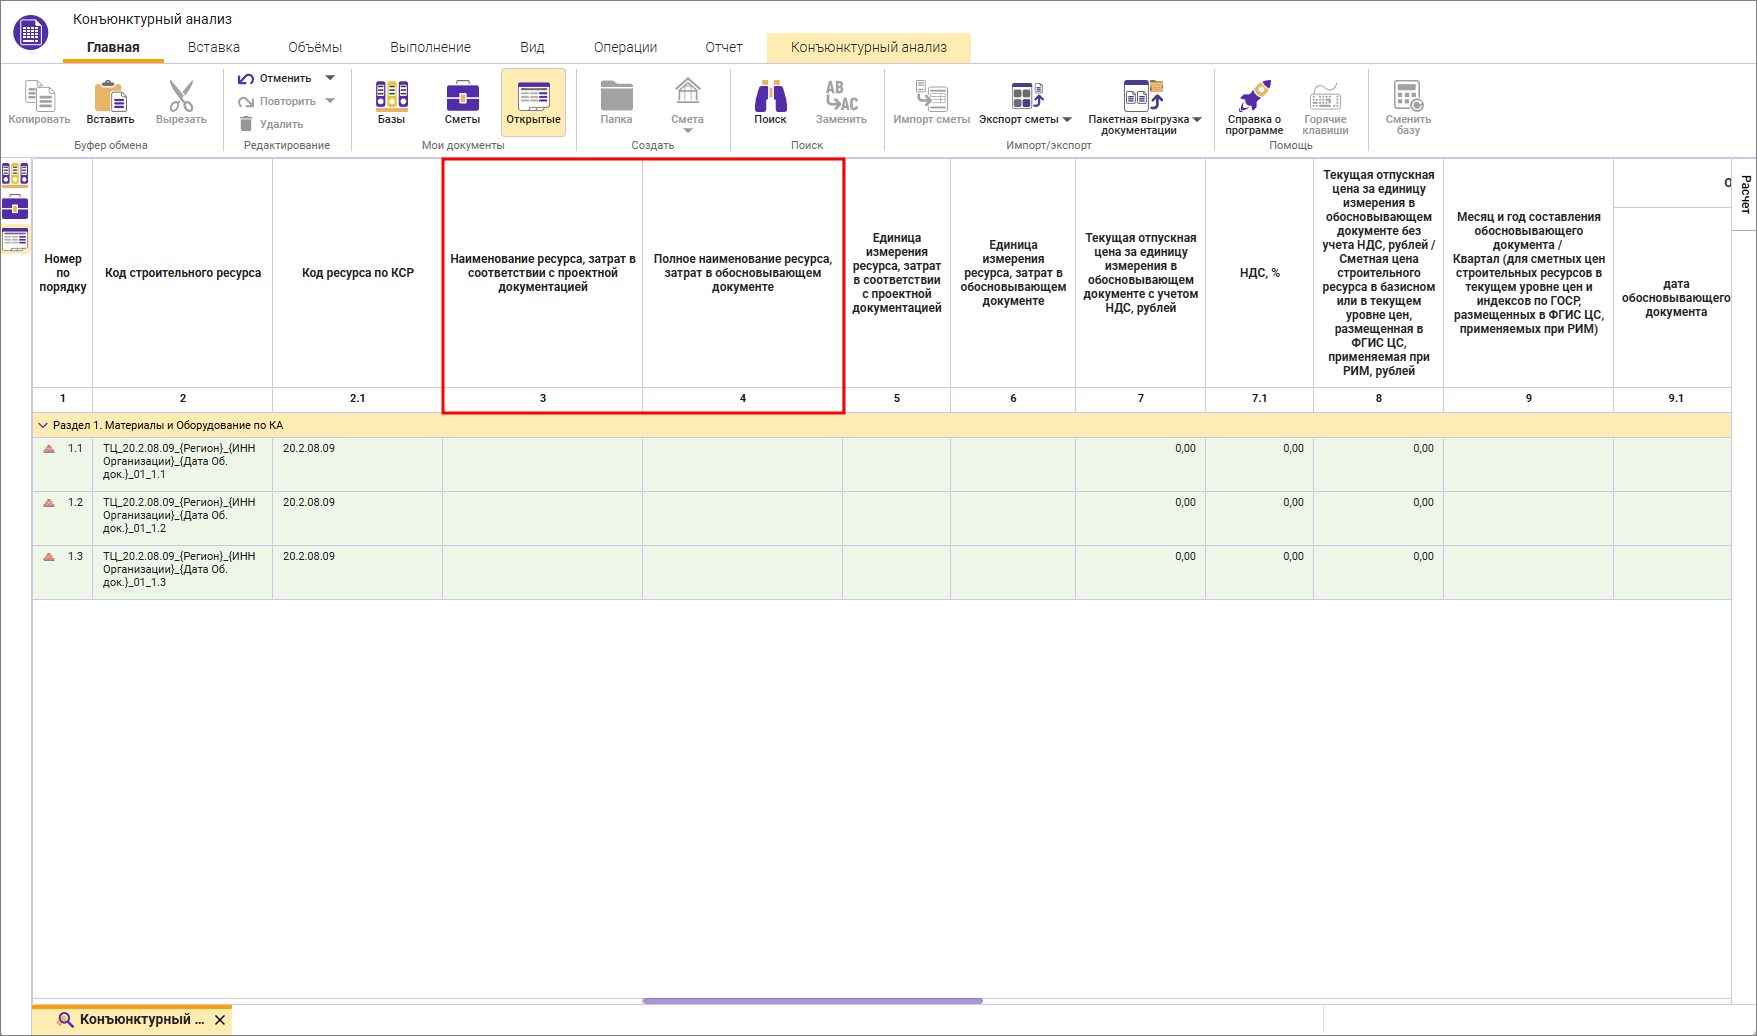Close the Конъюнктурный document tab
Image resolution: width=1757 pixels, height=1036 pixels.
tap(220, 1020)
